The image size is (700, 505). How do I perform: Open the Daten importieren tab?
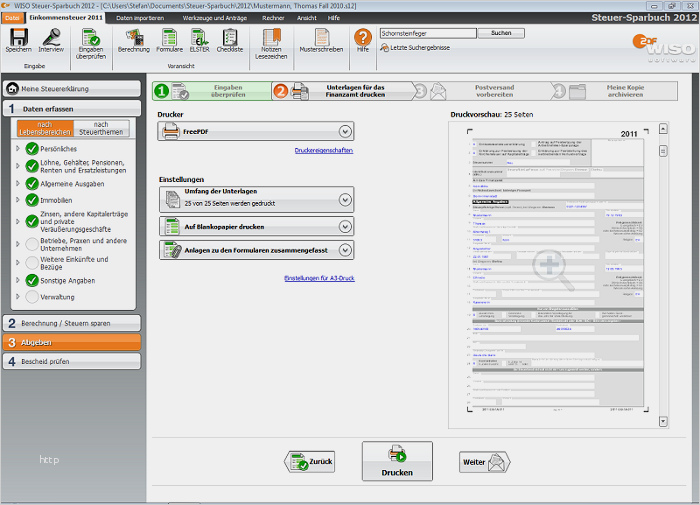(x=139, y=18)
